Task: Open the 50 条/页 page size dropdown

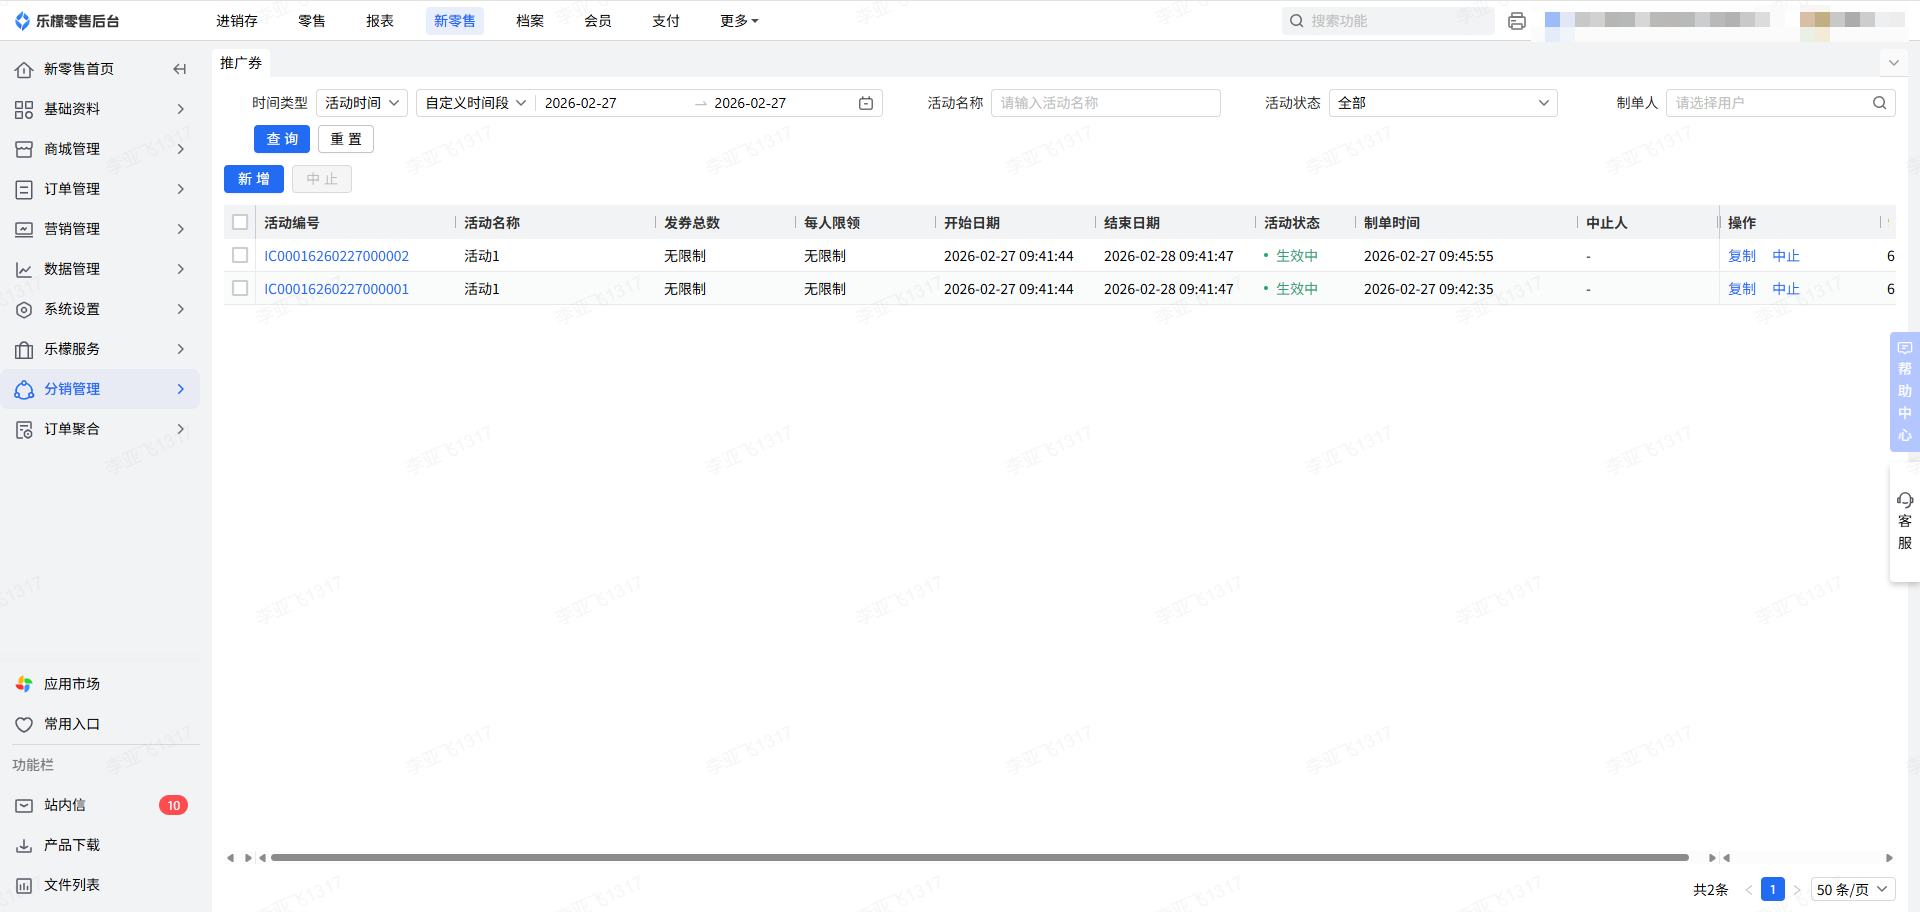Action: pos(1853,889)
